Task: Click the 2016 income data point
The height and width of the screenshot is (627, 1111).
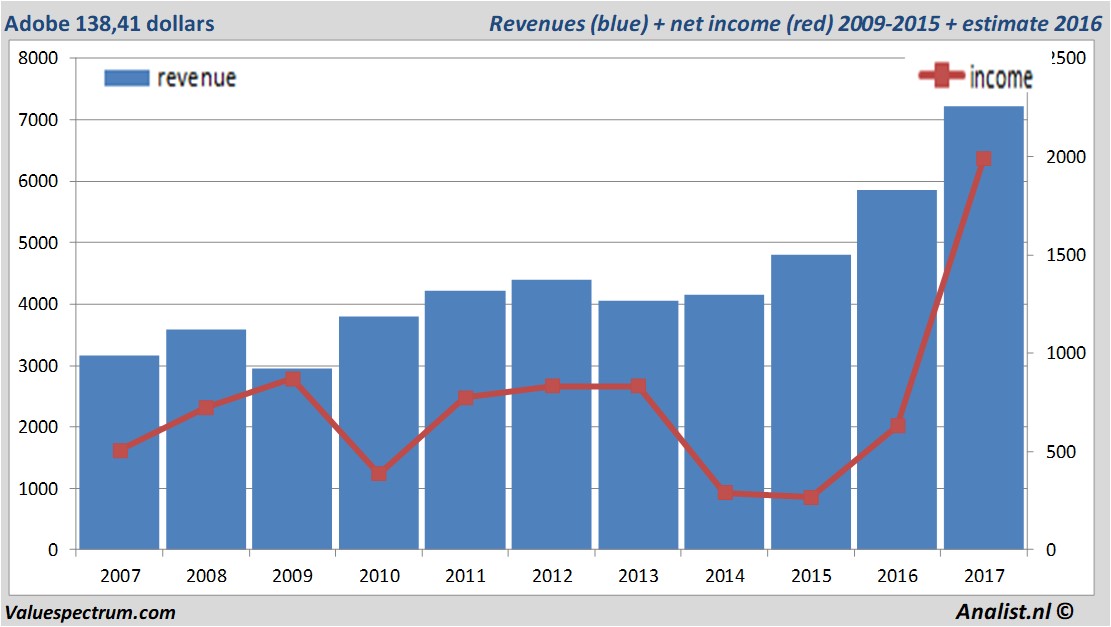Action: click(x=898, y=425)
